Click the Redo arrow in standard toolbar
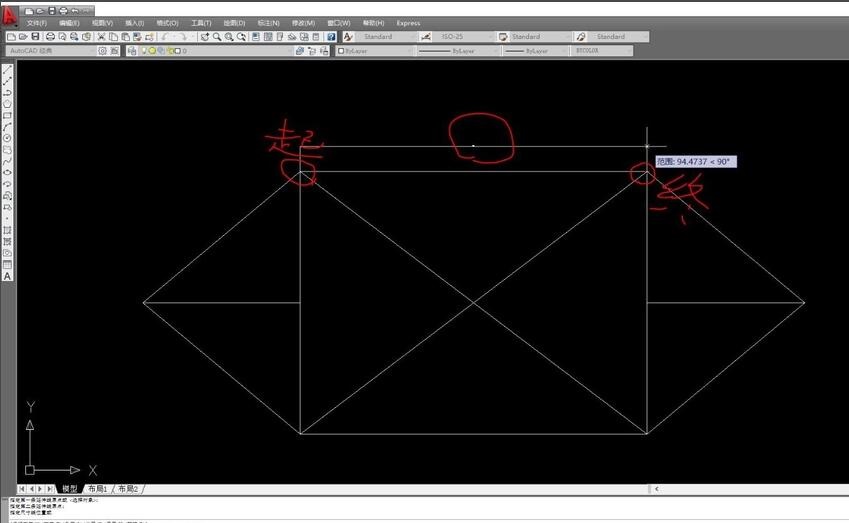Screen dimensions: 849x523 pos(182,37)
